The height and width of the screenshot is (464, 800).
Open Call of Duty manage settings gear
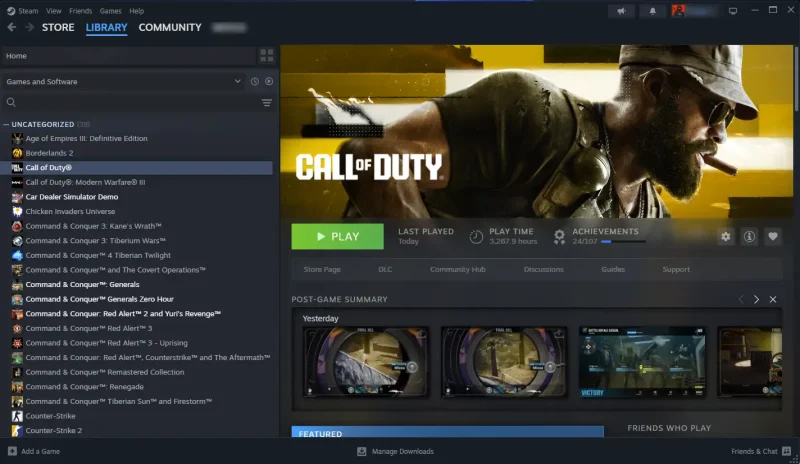pos(726,236)
